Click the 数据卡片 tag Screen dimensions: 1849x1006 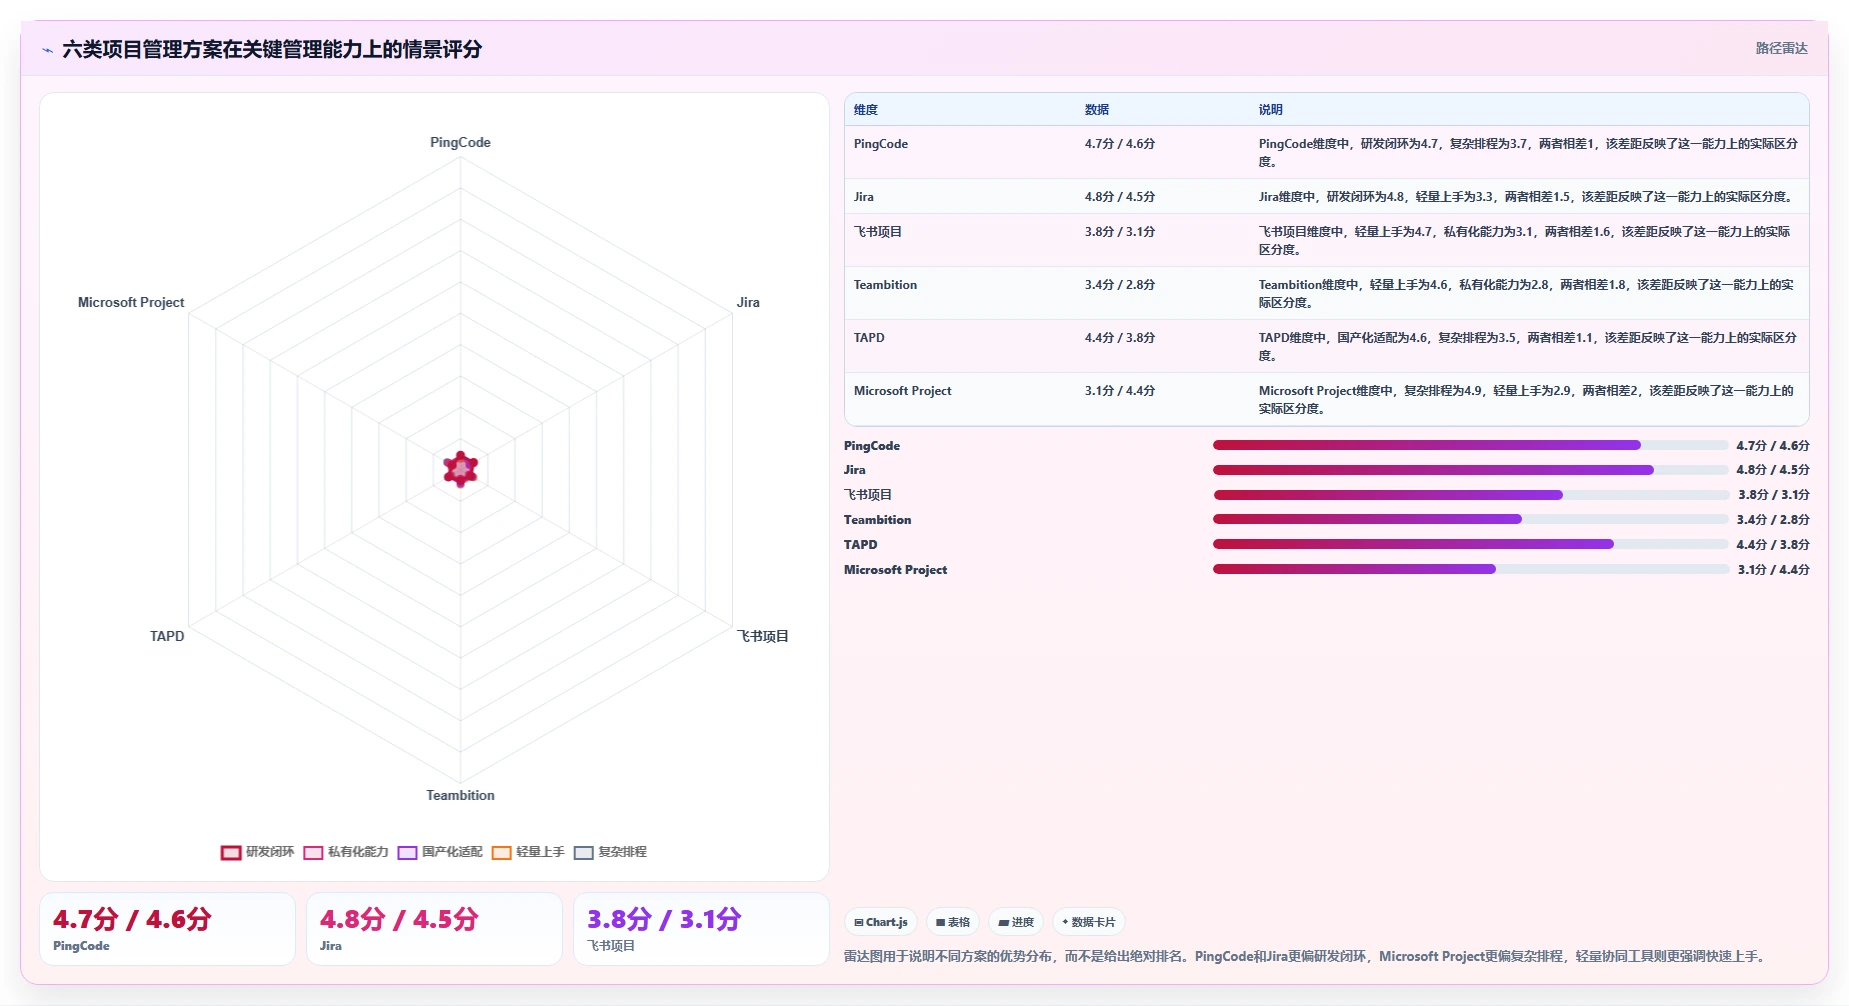[1089, 922]
